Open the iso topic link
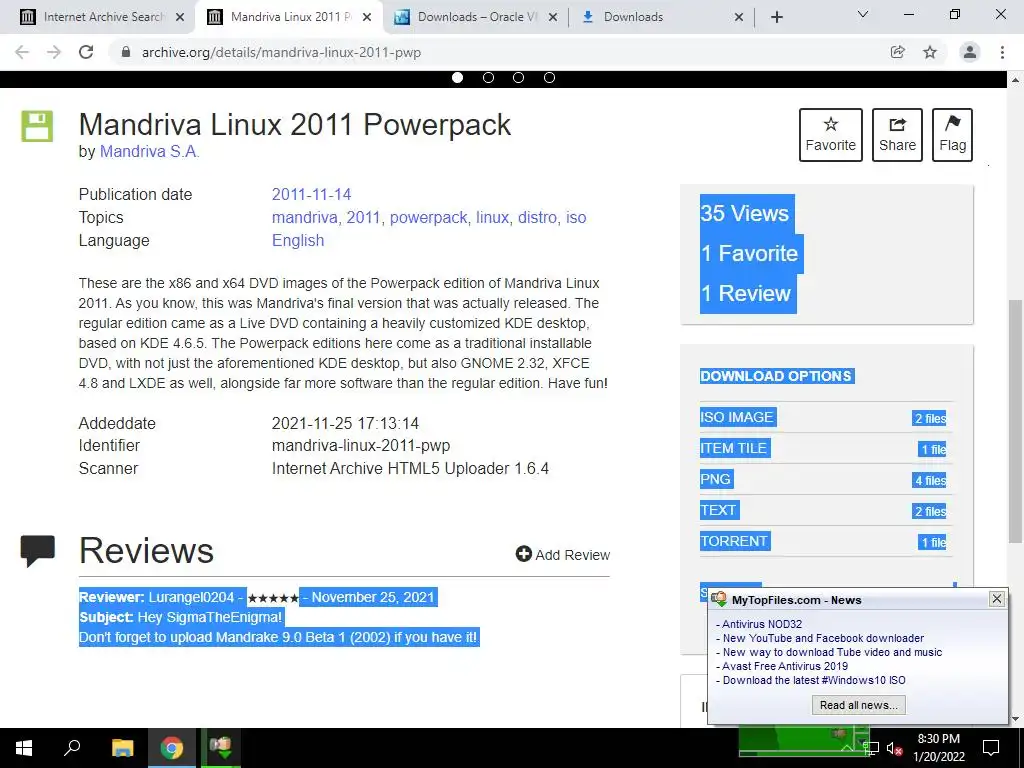 (x=576, y=217)
